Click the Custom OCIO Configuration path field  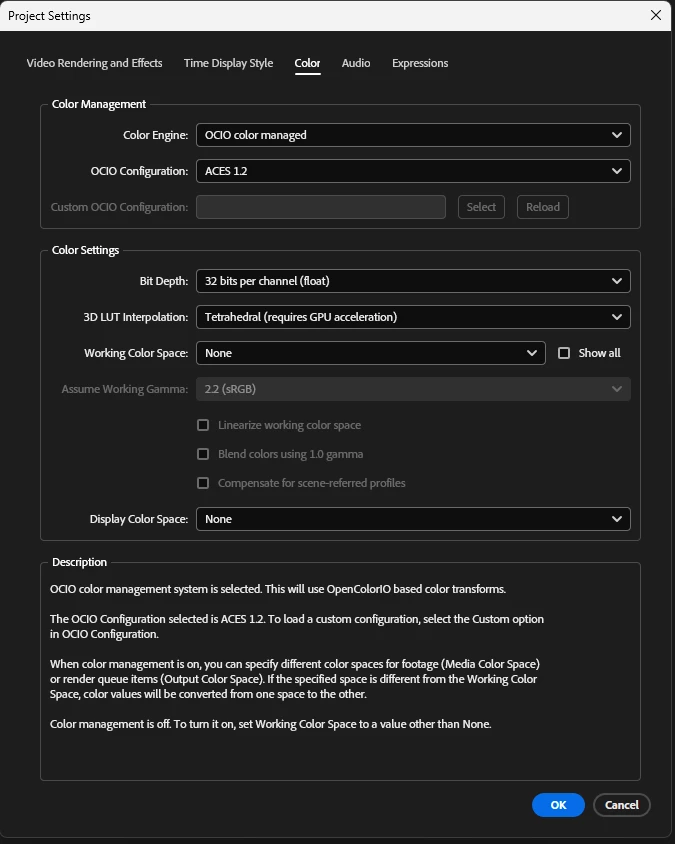[x=321, y=207]
